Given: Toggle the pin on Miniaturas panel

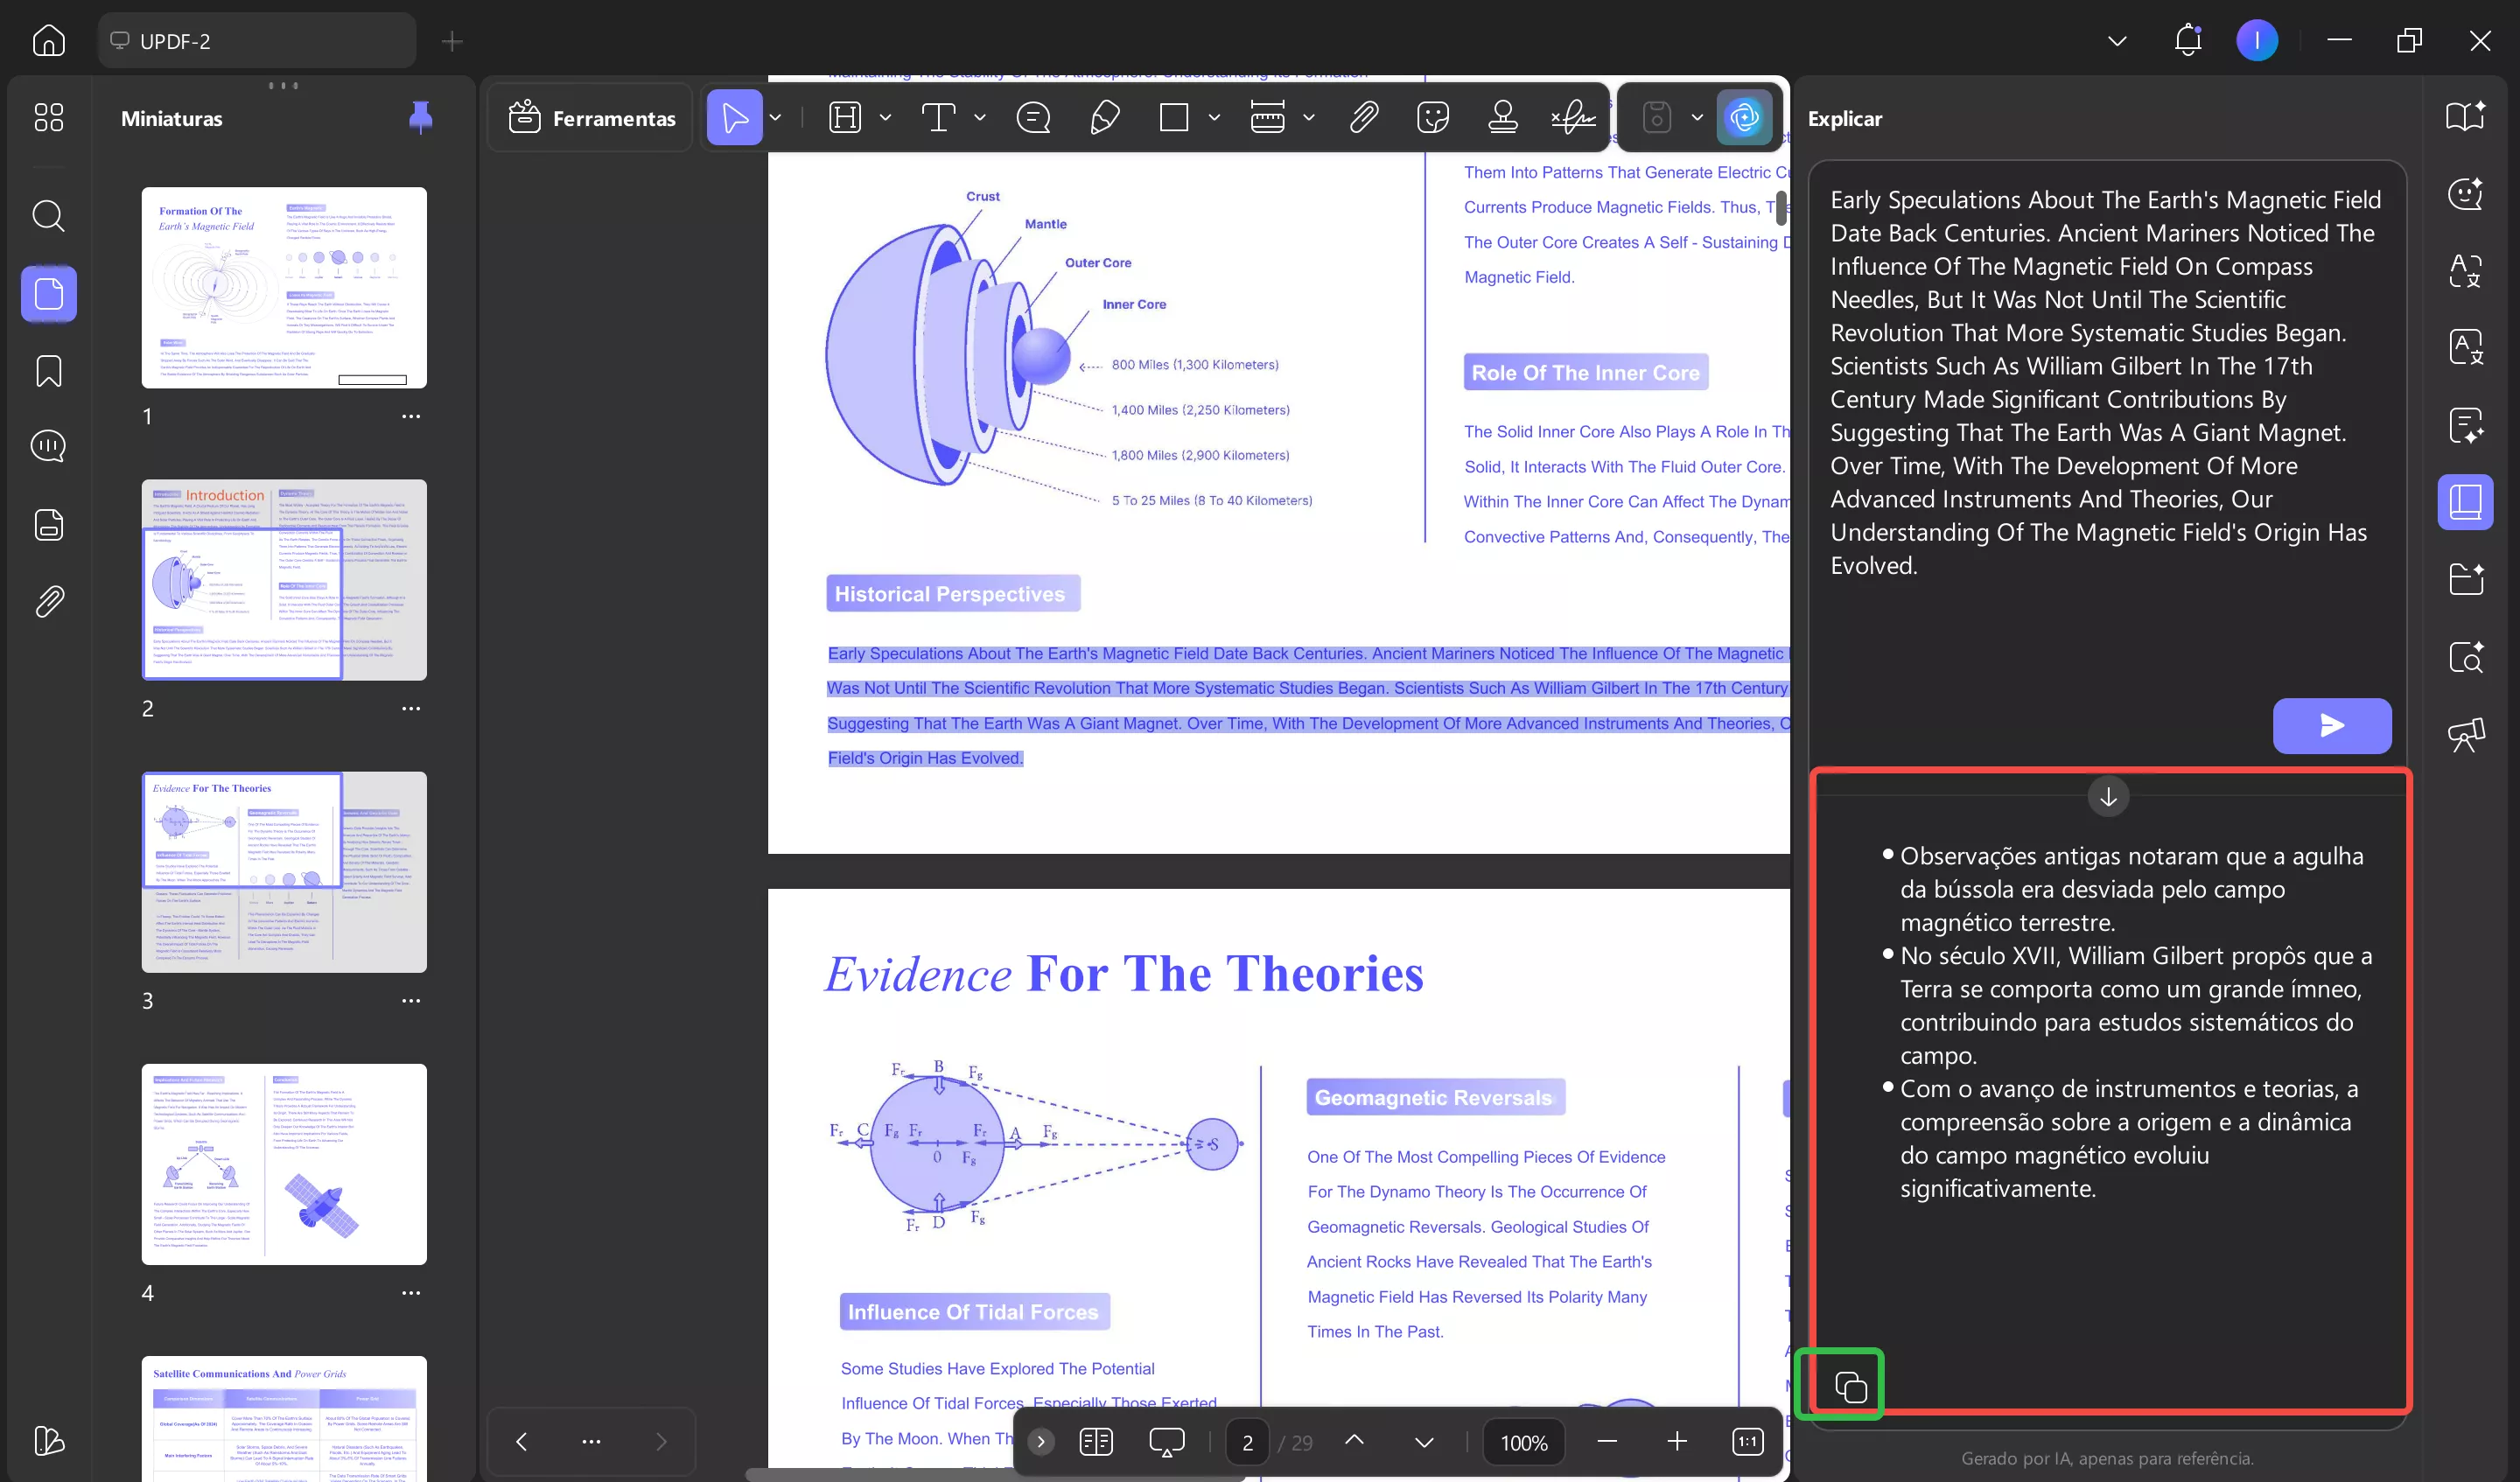Looking at the screenshot, I should coord(420,118).
